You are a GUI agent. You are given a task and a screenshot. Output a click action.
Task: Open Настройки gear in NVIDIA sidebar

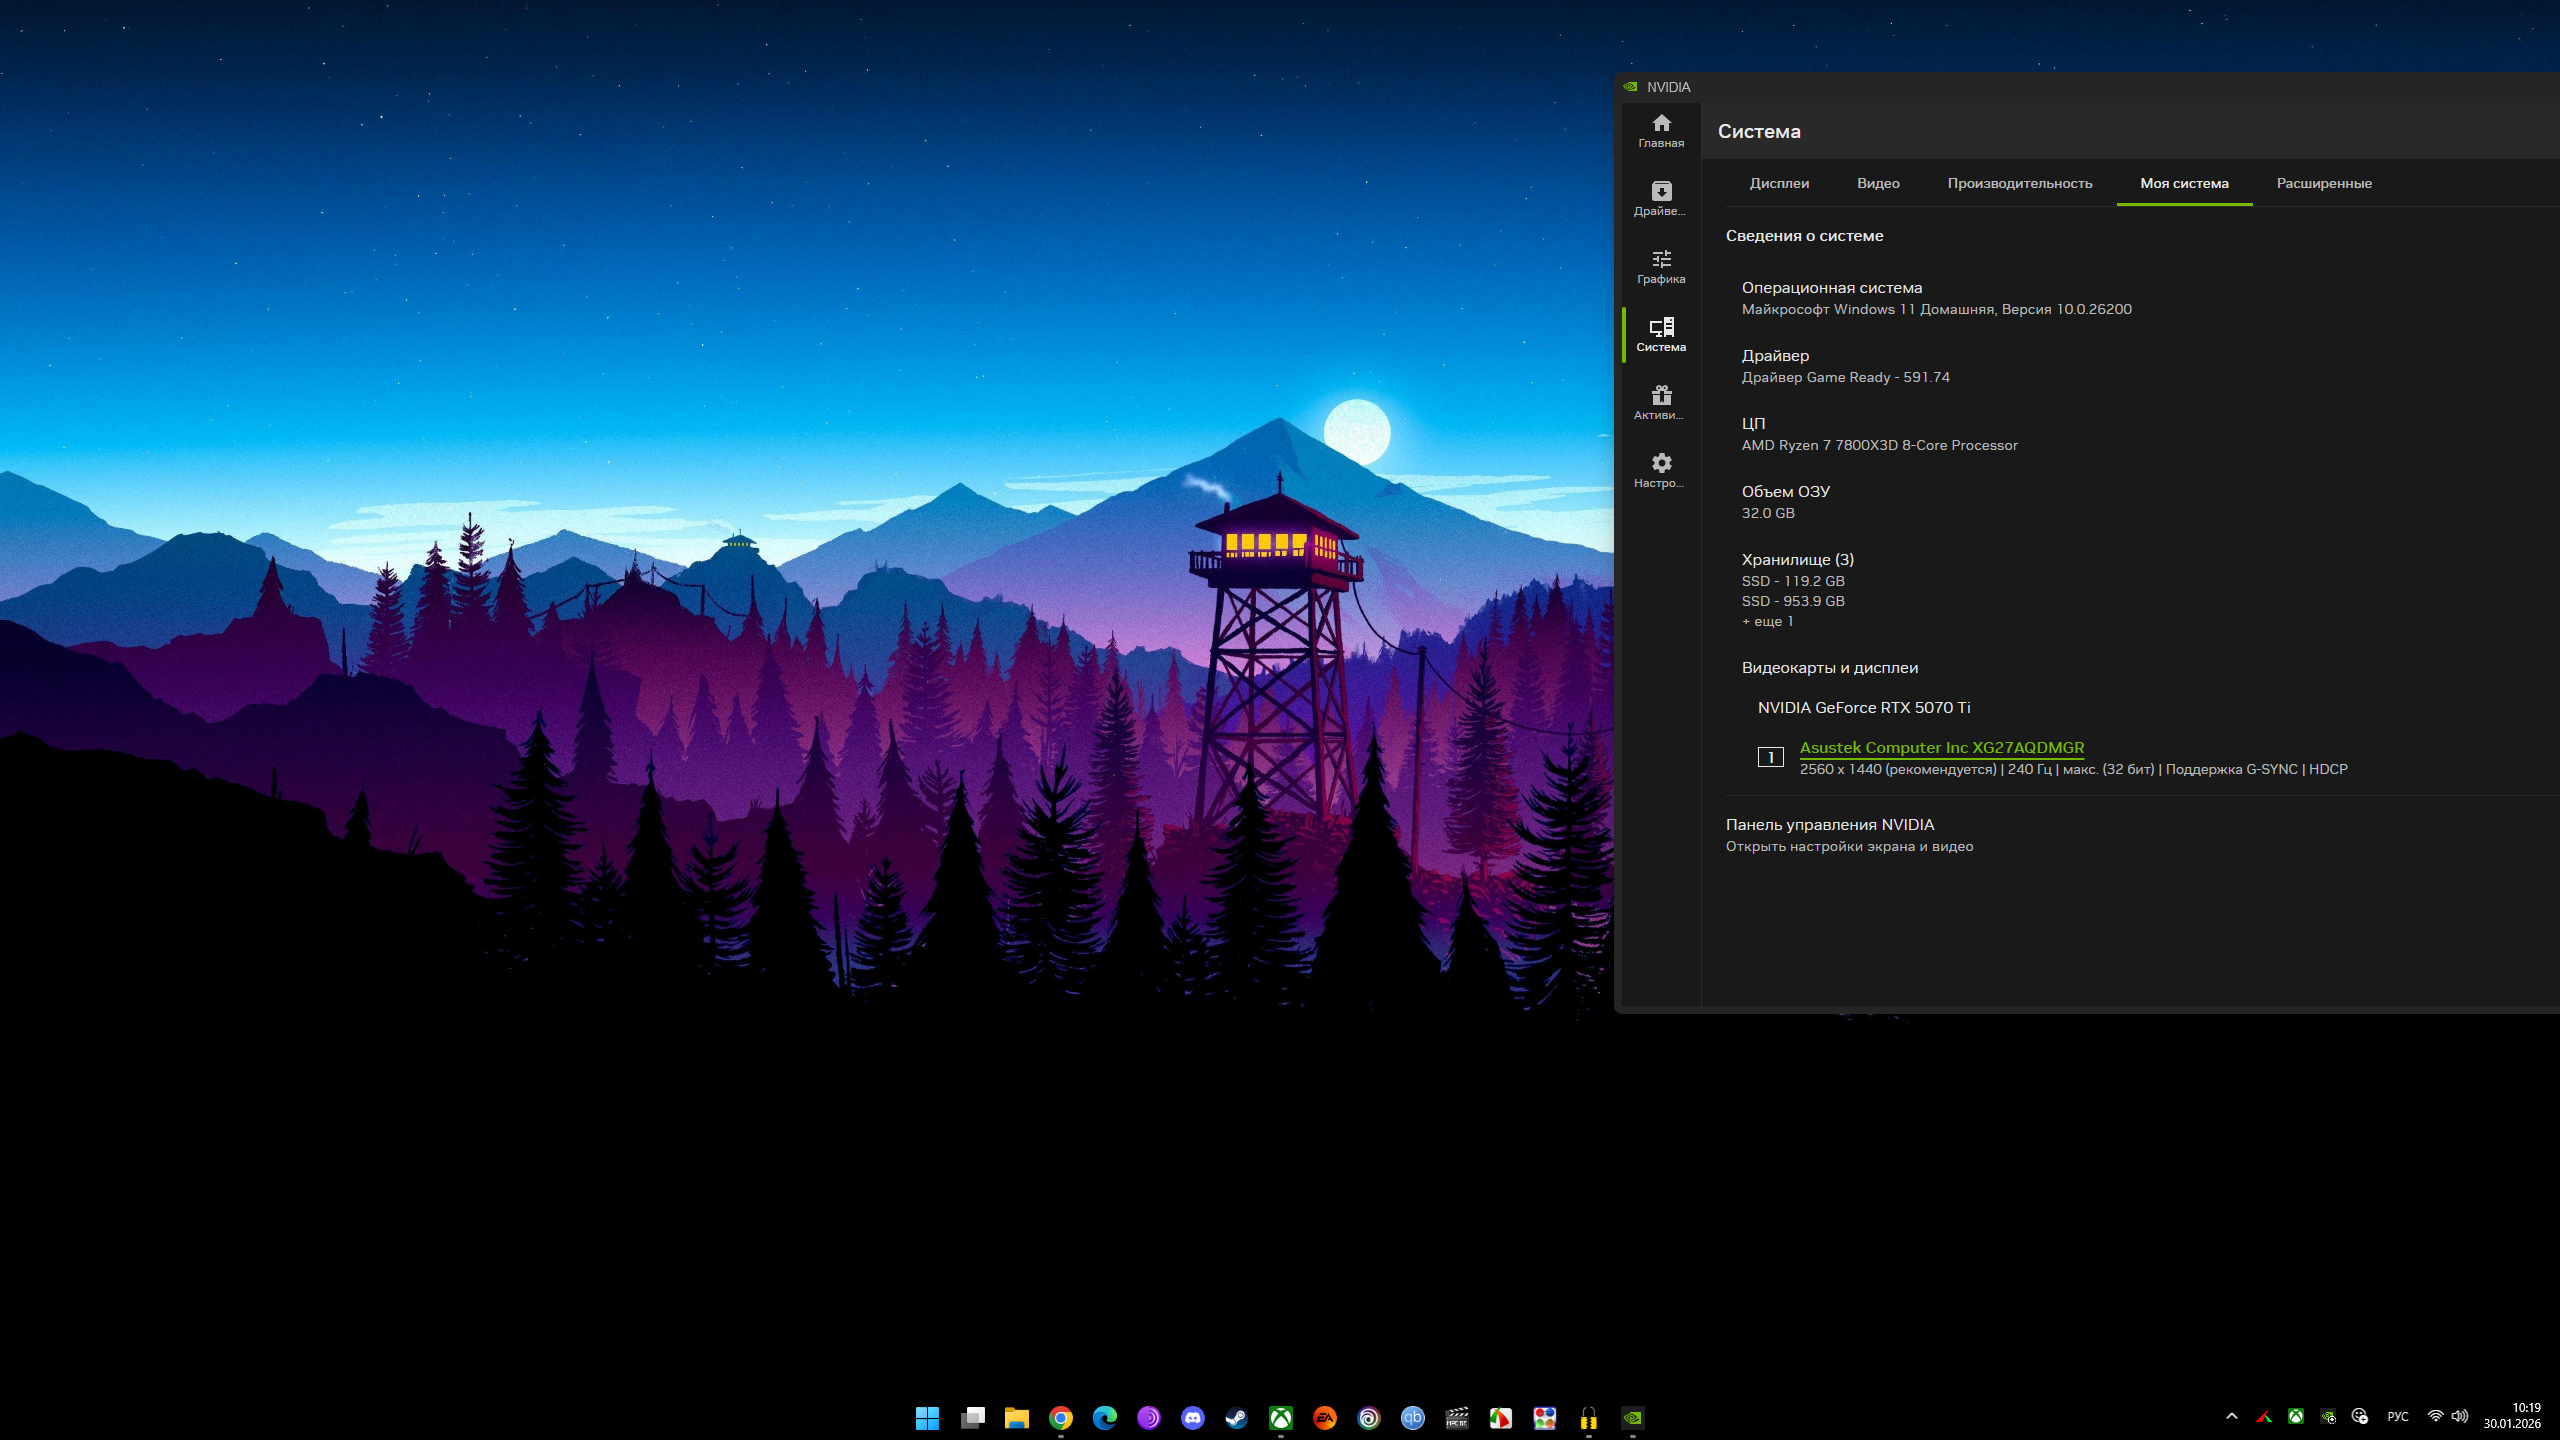coord(1661,471)
